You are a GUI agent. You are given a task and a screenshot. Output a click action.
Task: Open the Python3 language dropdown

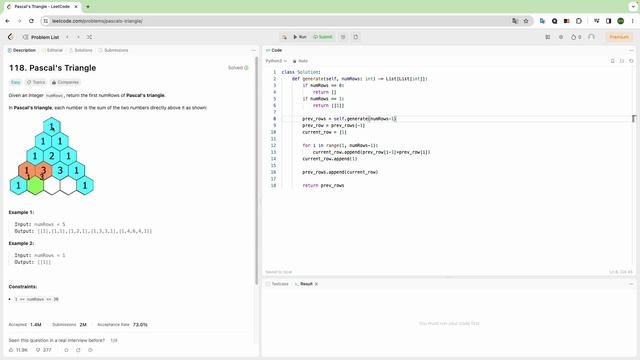point(276,61)
